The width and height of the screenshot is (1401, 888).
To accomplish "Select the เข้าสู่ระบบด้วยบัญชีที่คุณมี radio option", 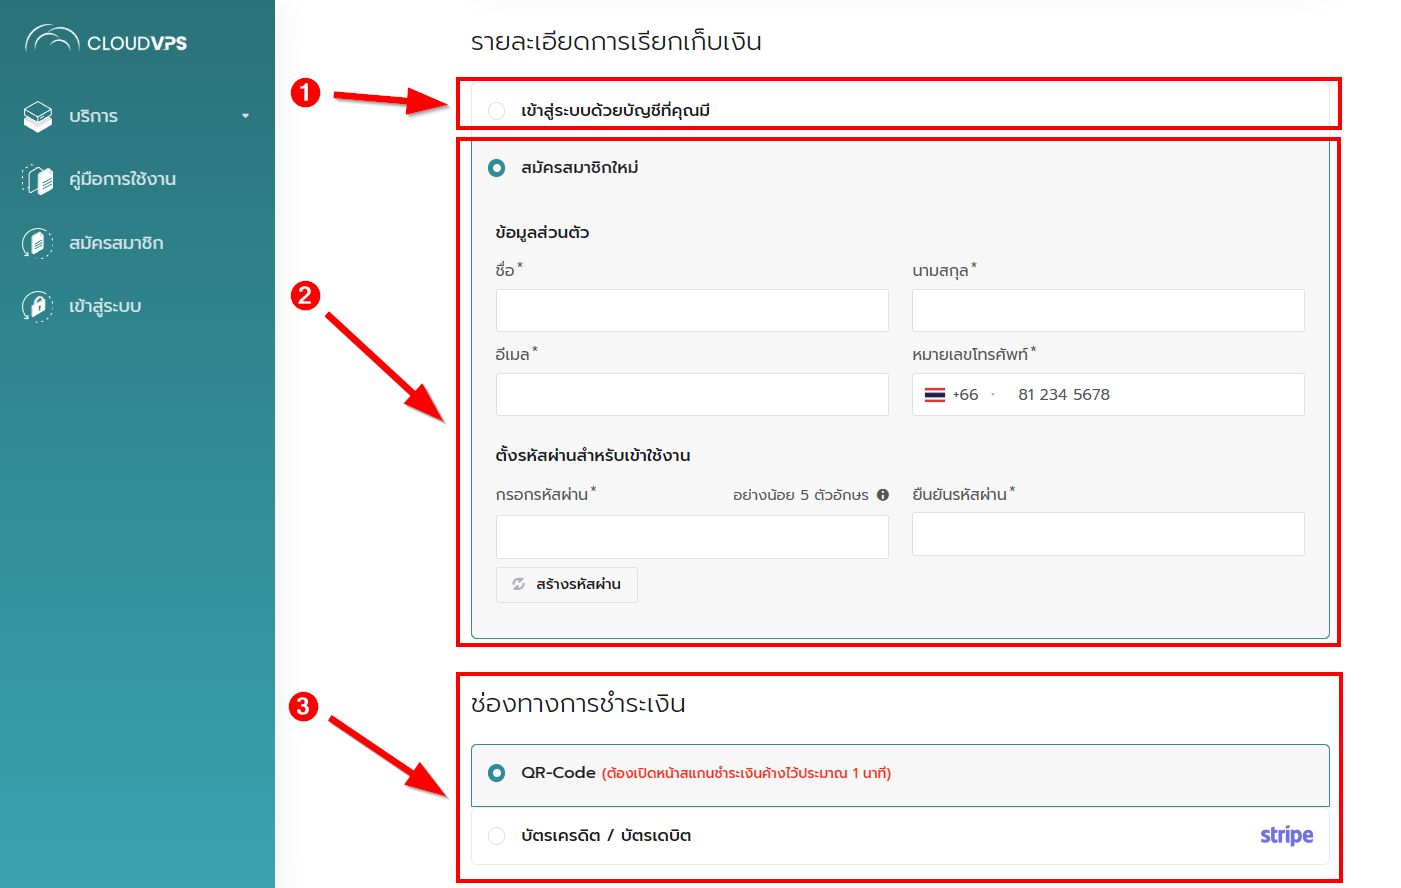I will (497, 111).
